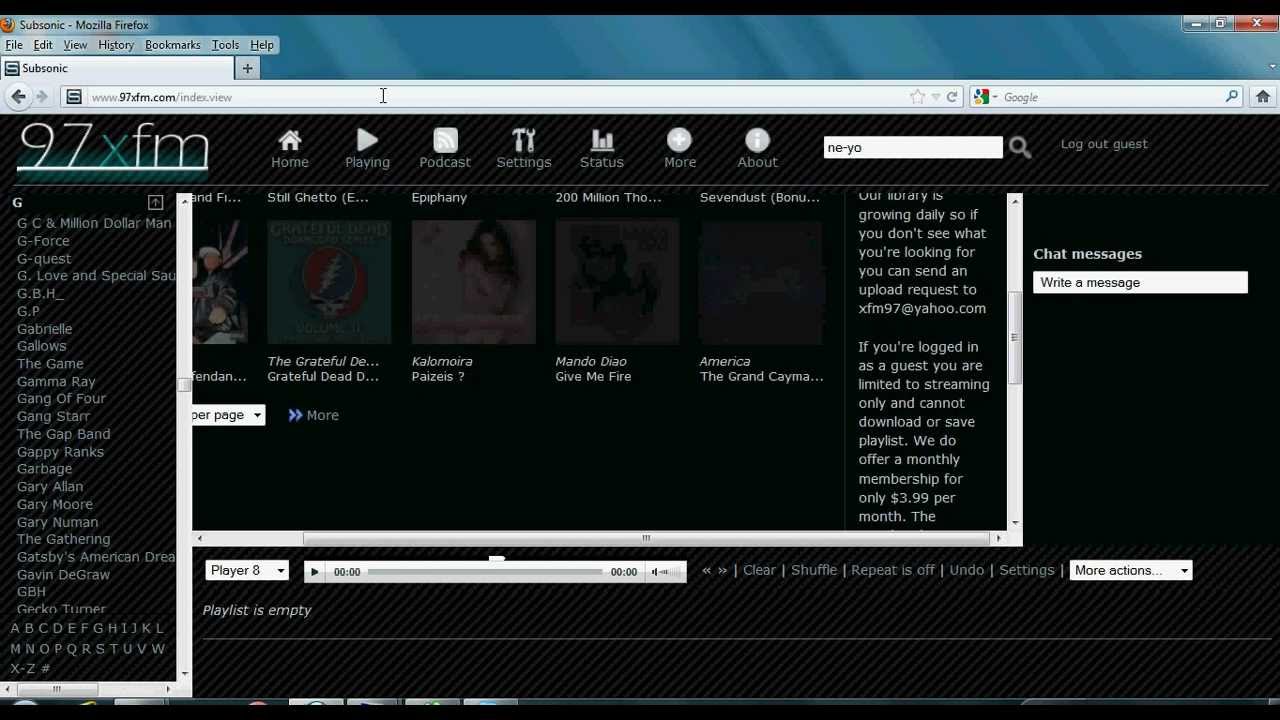Click the Google search magnifier icon
This screenshot has width=1280, height=720.
tap(1232, 97)
